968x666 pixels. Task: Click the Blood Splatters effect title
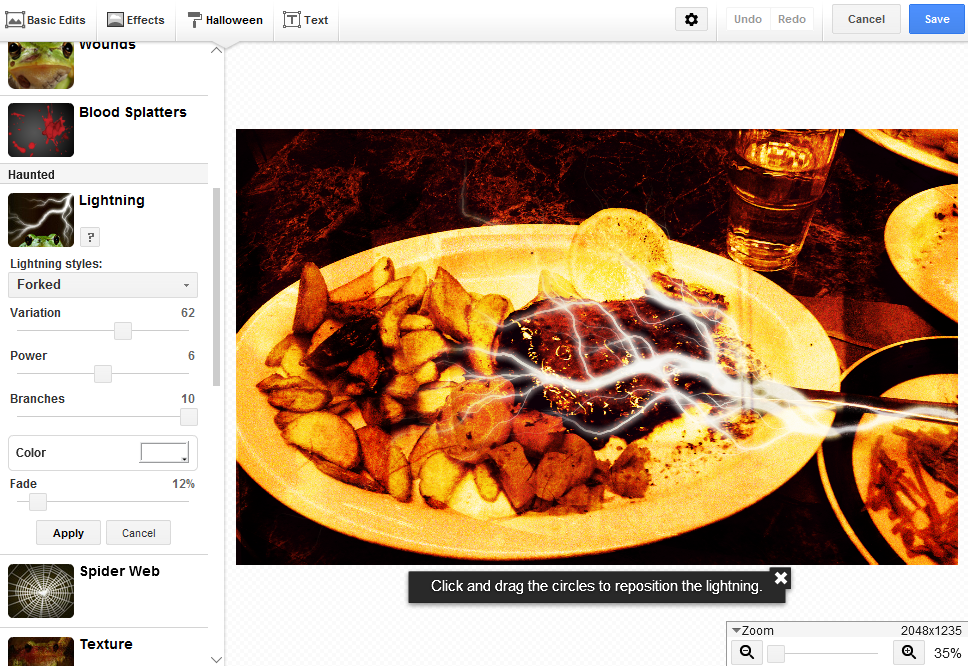pos(133,112)
